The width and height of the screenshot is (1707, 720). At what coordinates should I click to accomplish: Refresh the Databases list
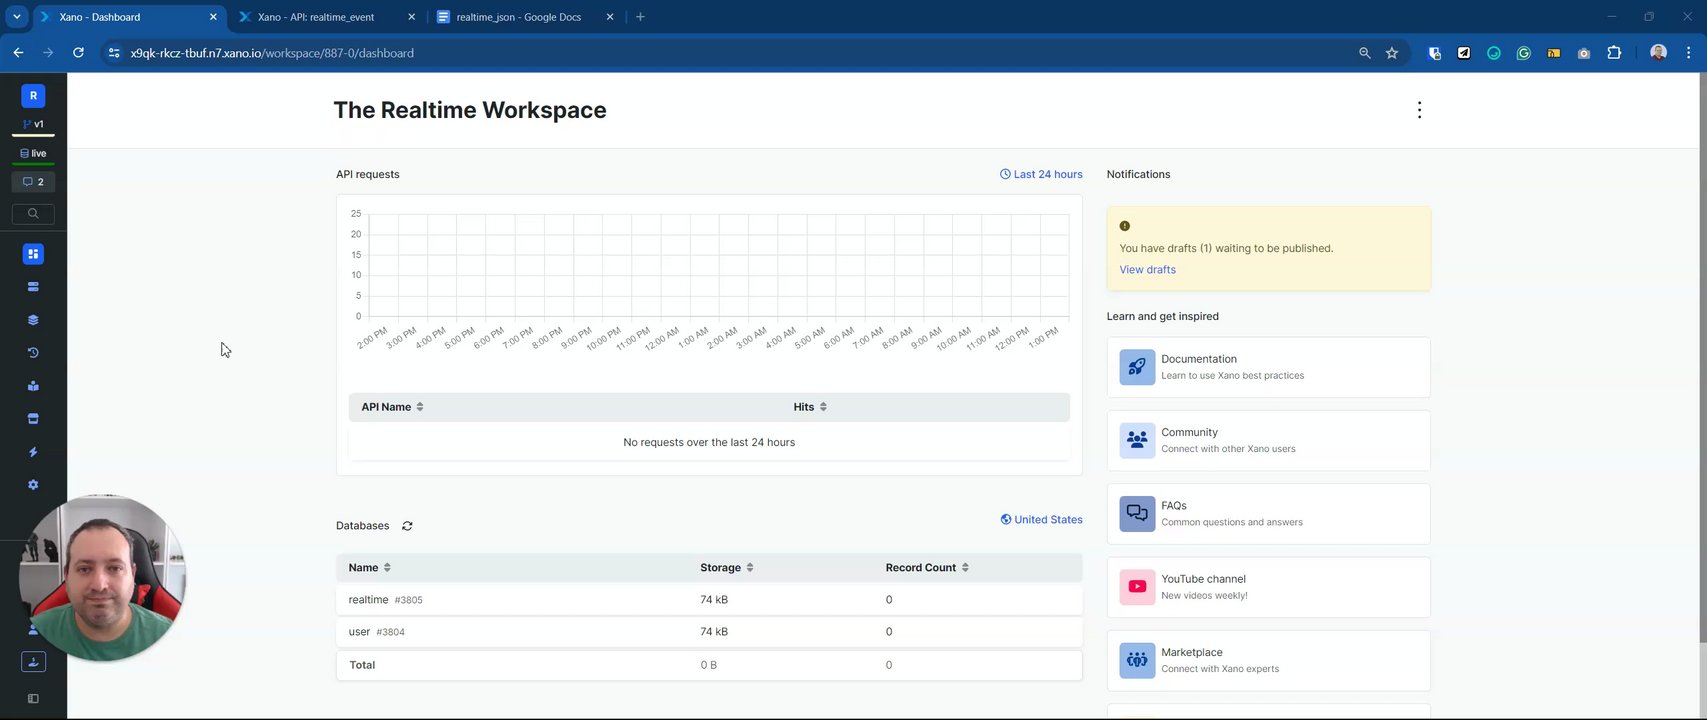point(407,526)
